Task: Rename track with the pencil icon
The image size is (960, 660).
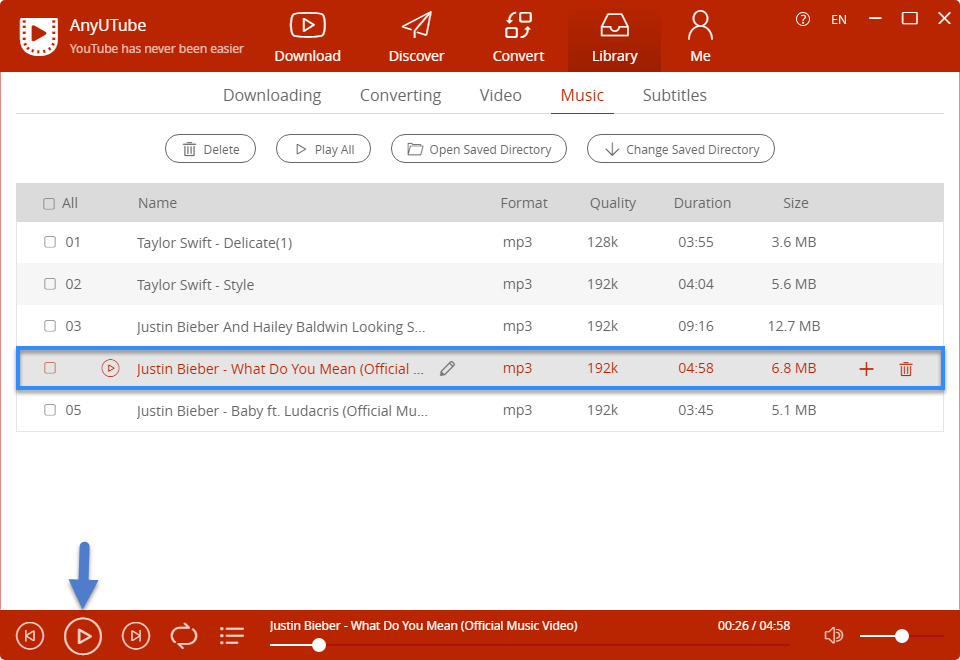Action: pos(448,368)
